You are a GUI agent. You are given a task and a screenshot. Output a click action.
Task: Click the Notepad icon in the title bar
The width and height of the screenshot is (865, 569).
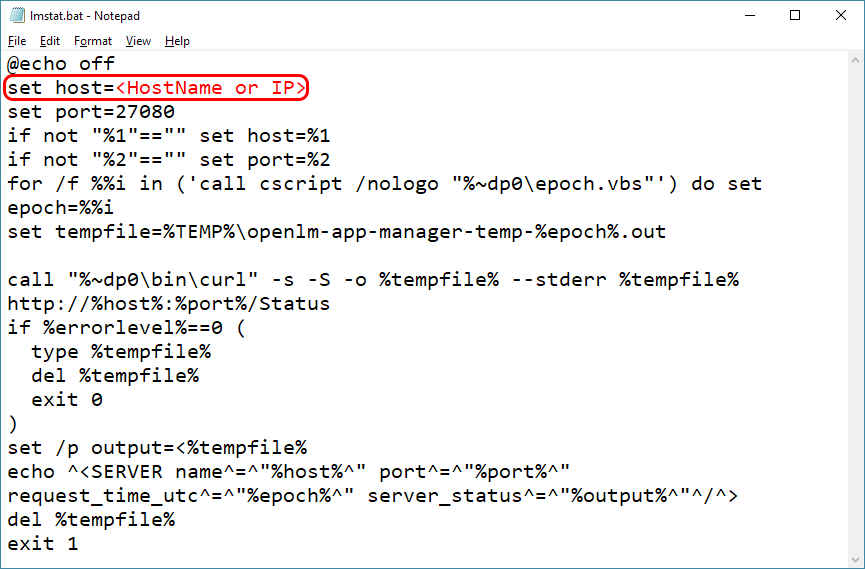(x=16, y=16)
